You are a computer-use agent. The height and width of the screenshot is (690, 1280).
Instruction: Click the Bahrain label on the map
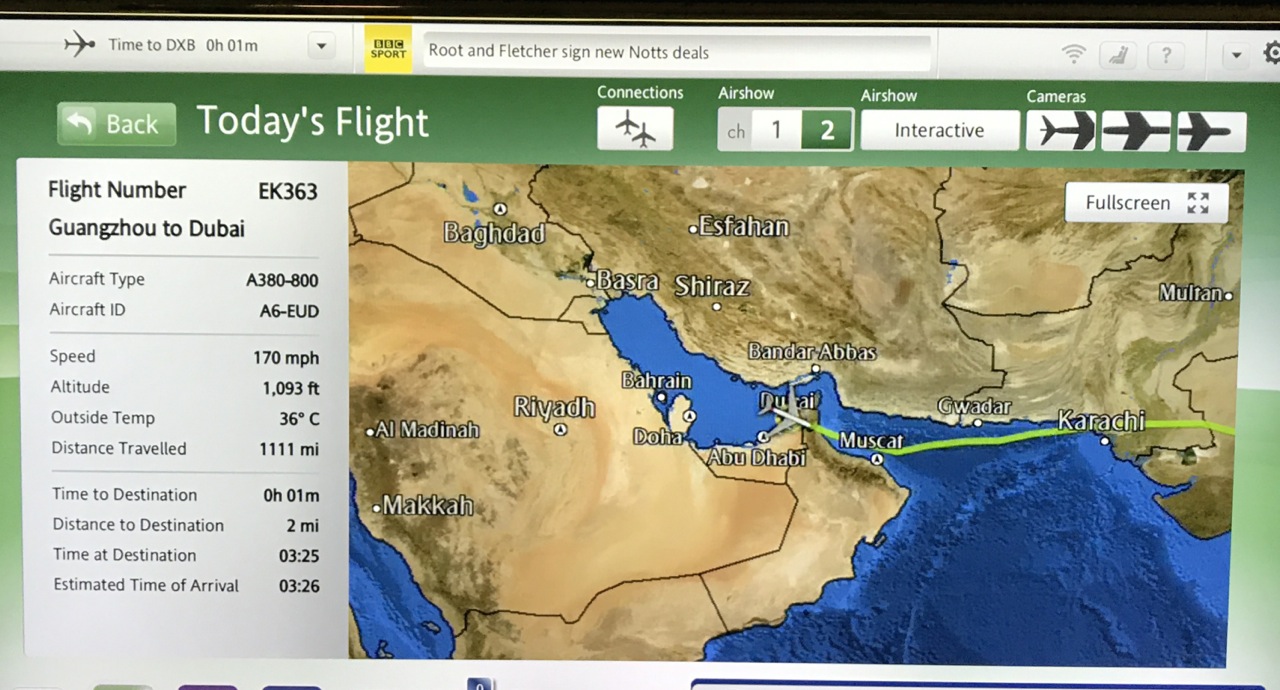(656, 380)
